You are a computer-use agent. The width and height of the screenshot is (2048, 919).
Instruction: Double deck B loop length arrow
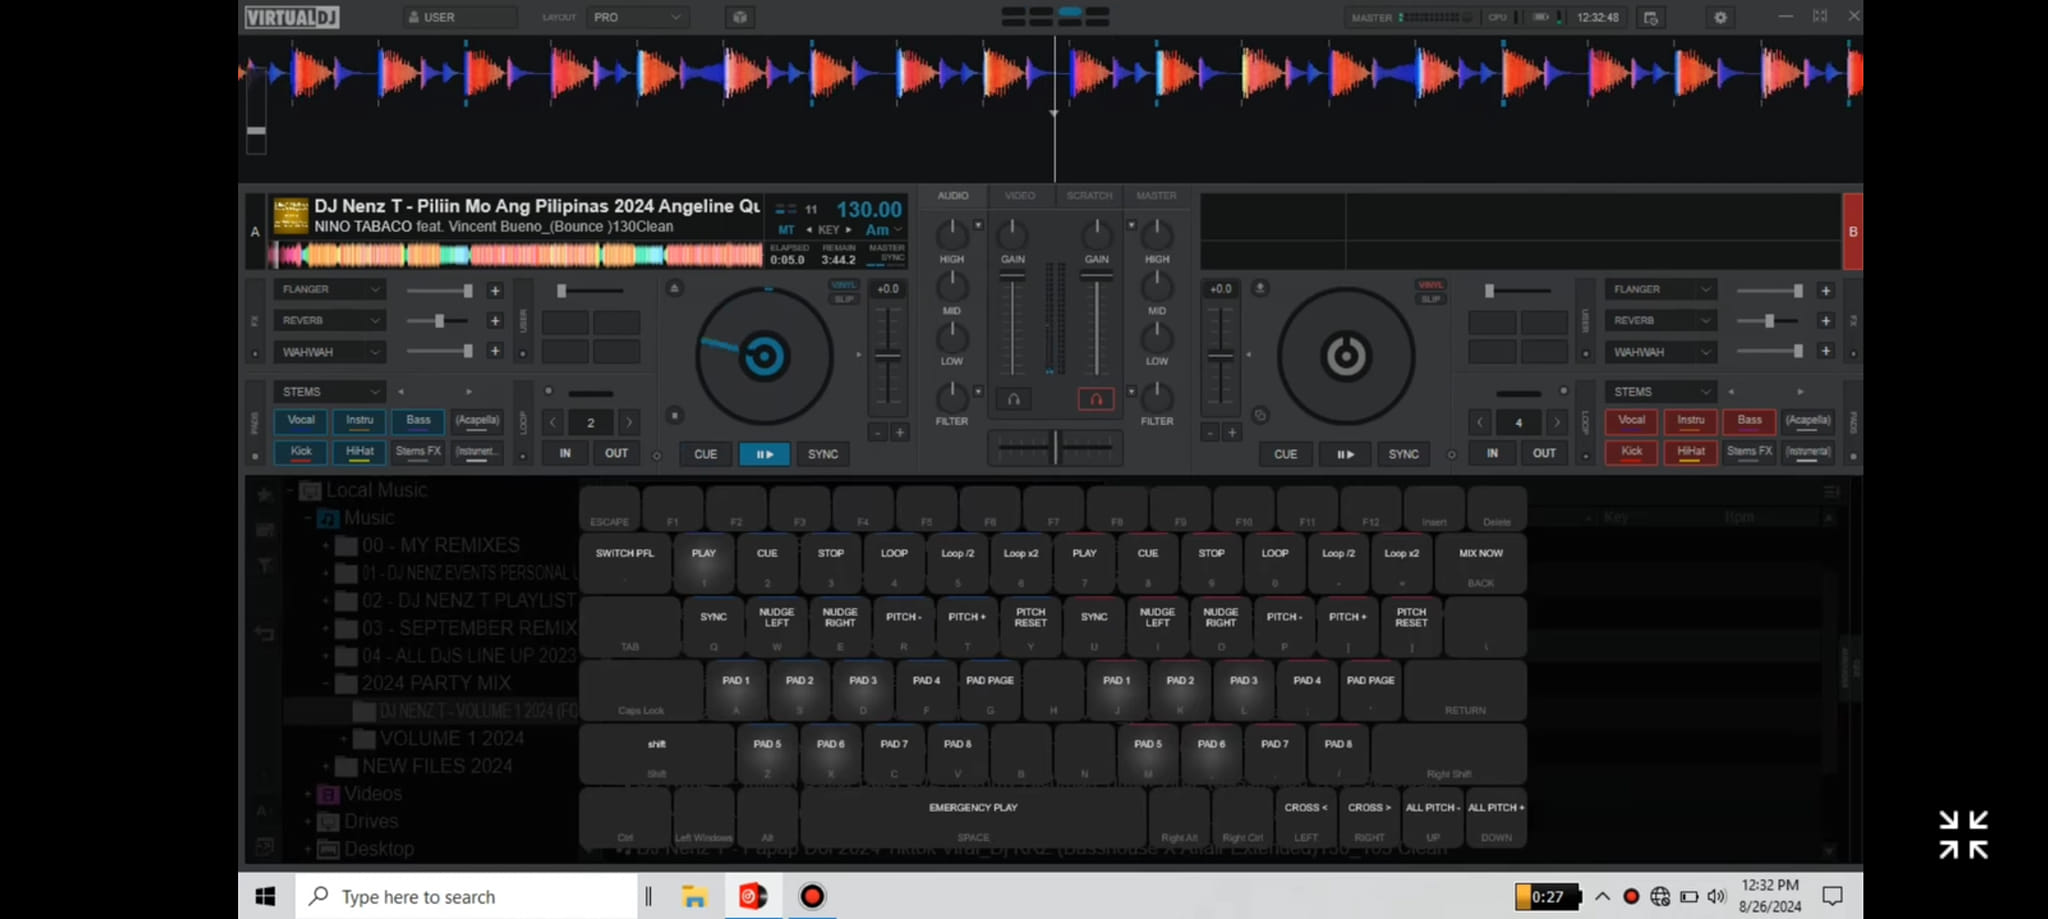pos(1556,423)
